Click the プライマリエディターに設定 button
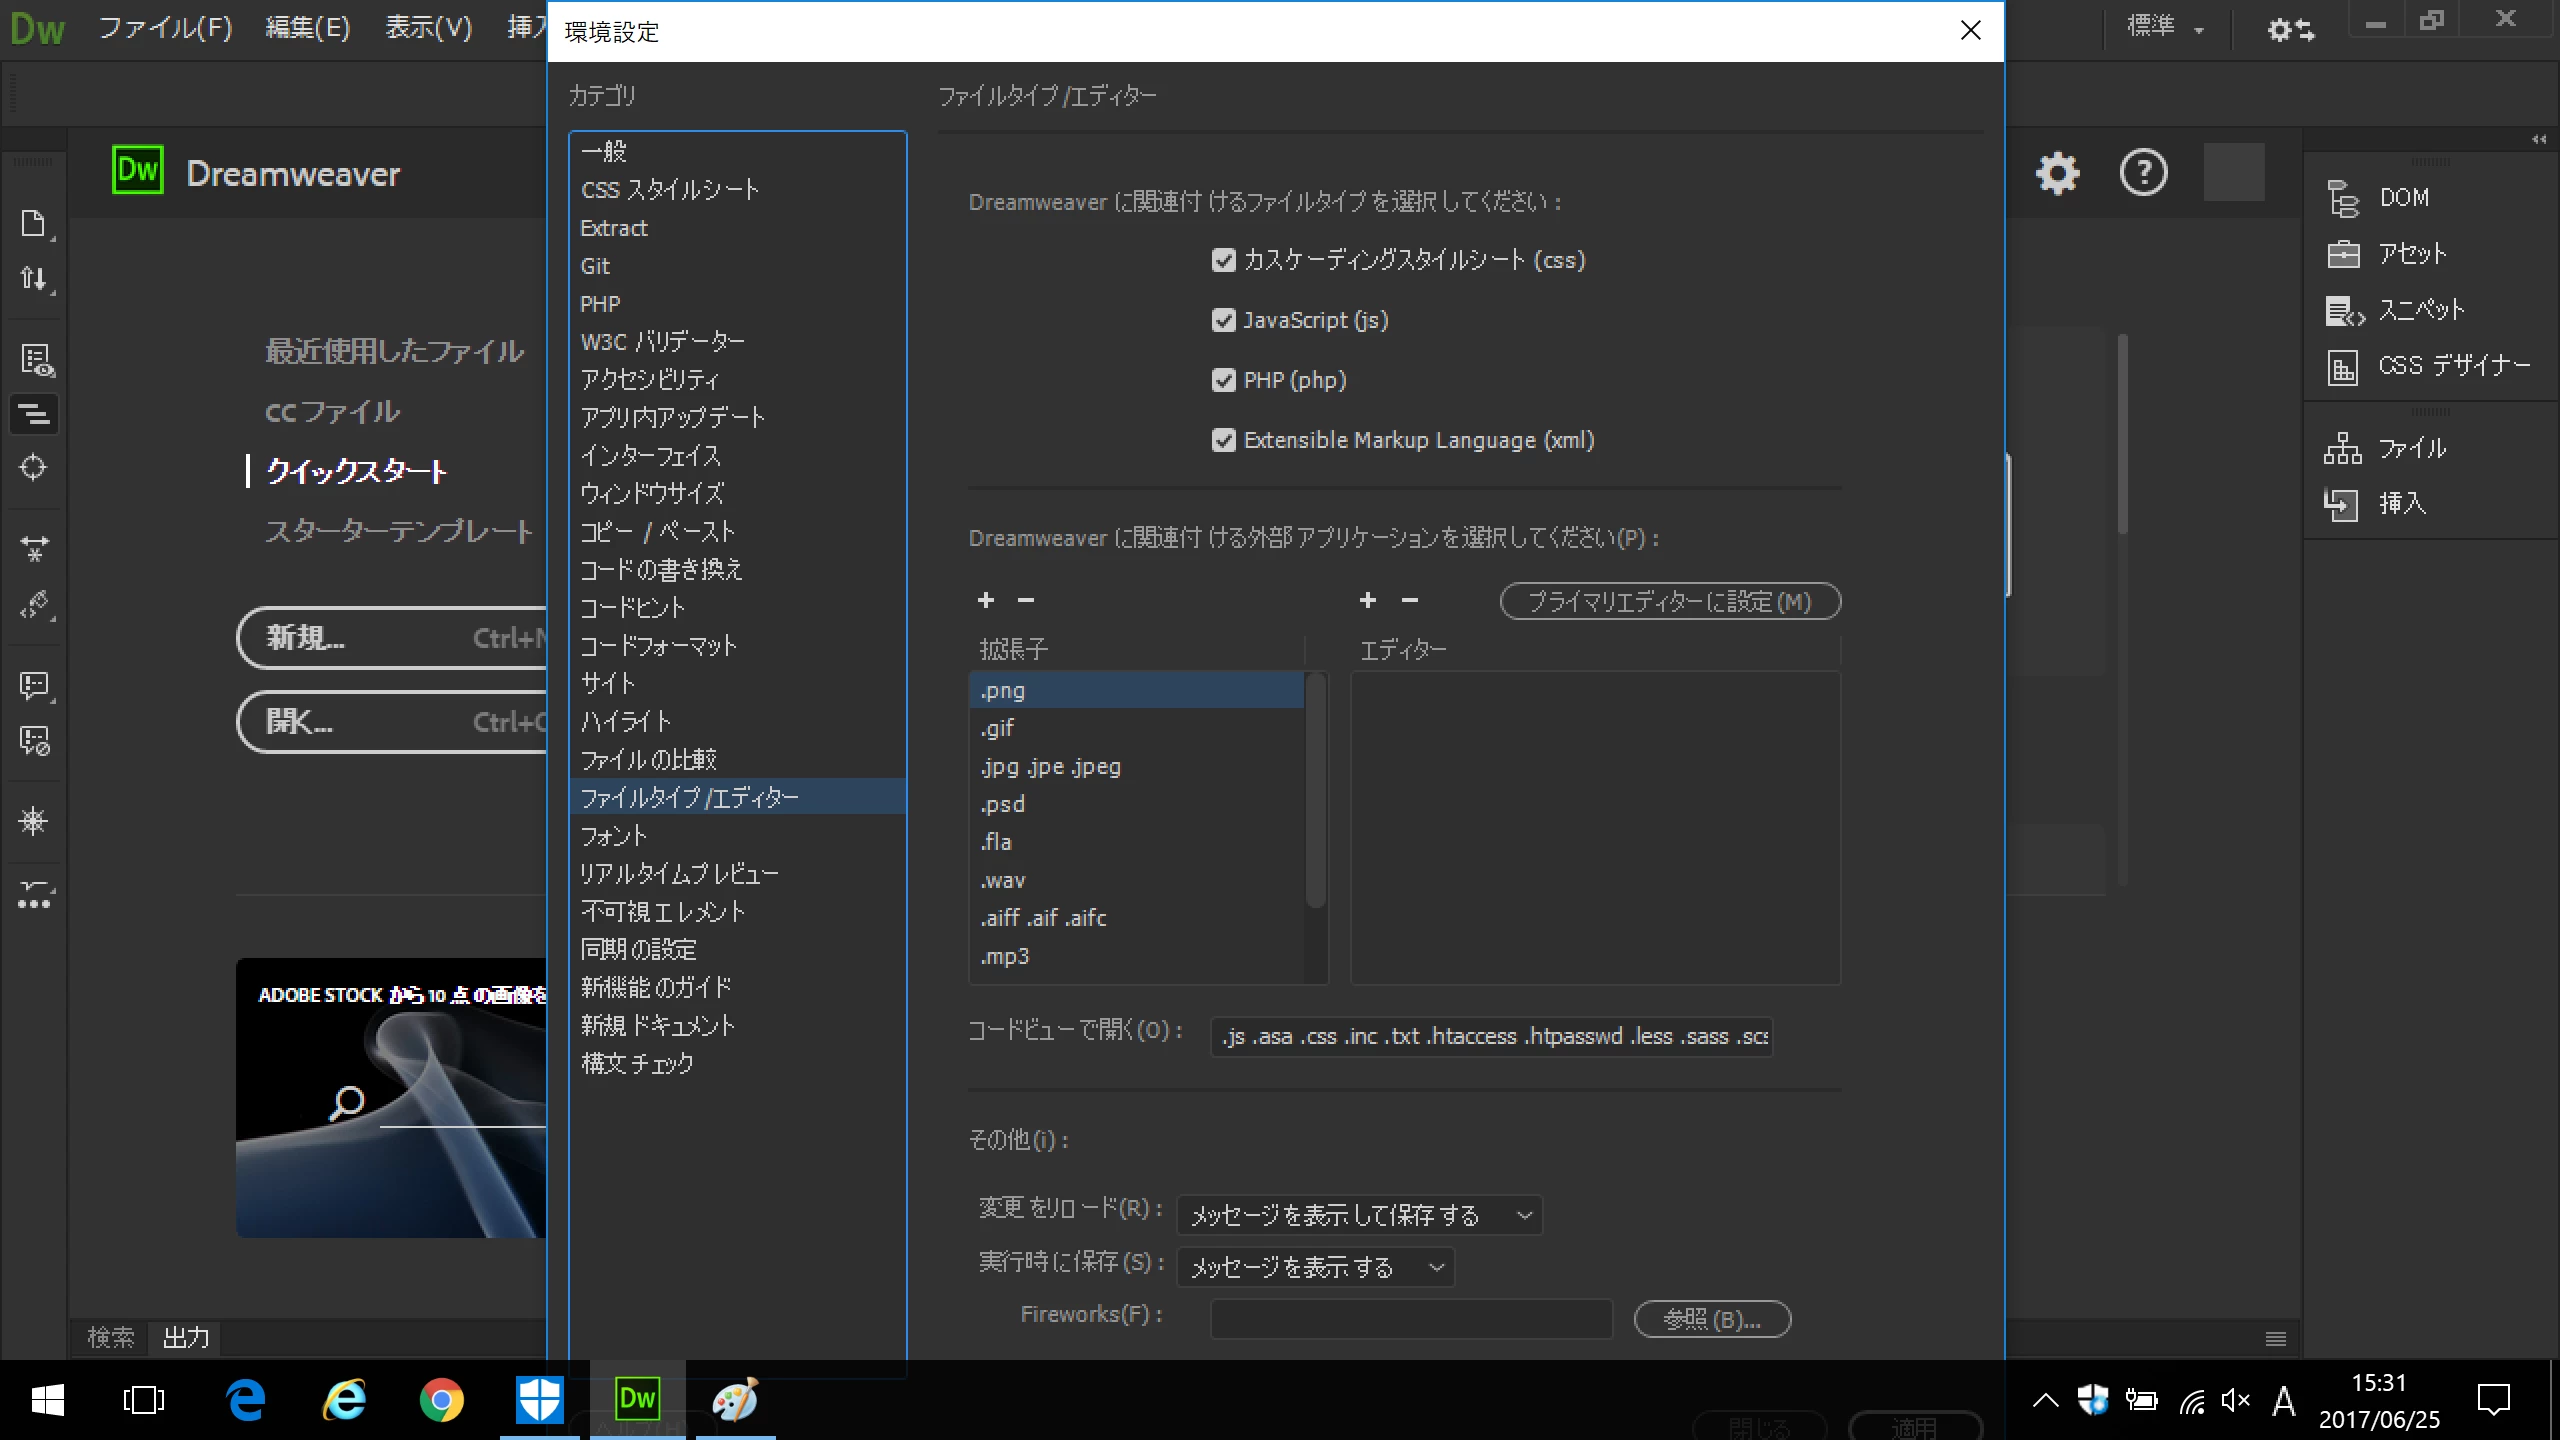This screenshot has height=1440, width=2560. tap(1670, 601)
